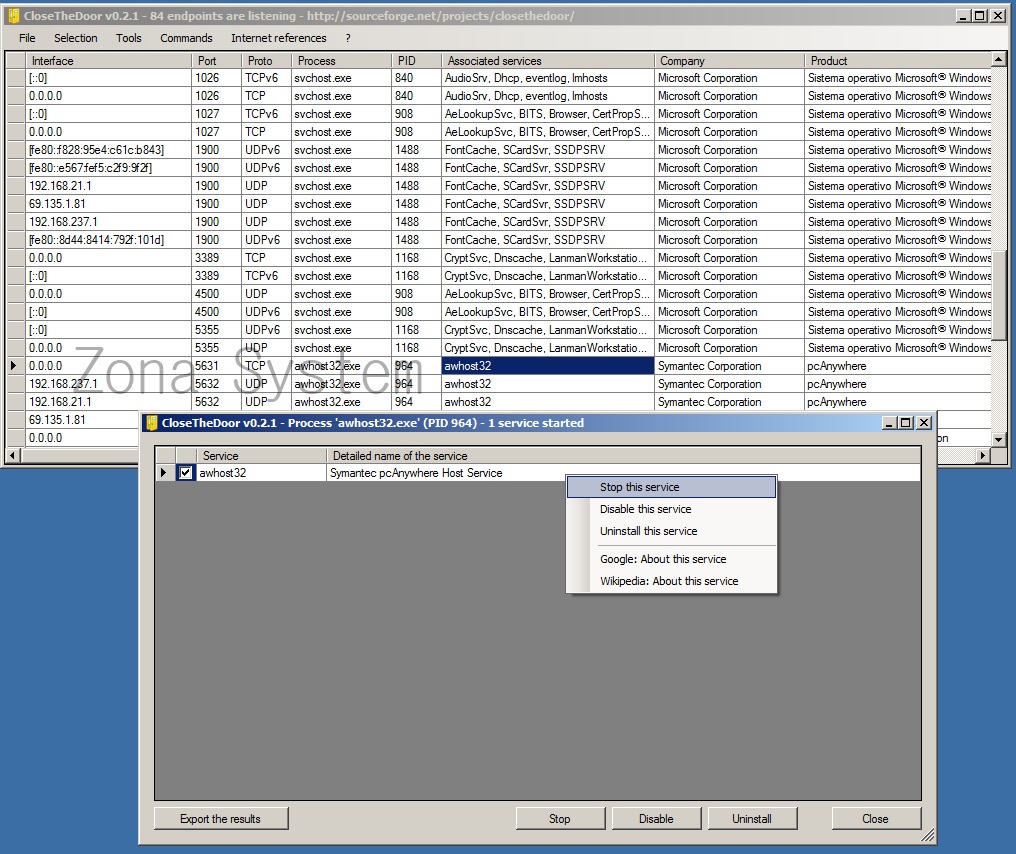Click the Disable button in service dialog

(656, 819)
